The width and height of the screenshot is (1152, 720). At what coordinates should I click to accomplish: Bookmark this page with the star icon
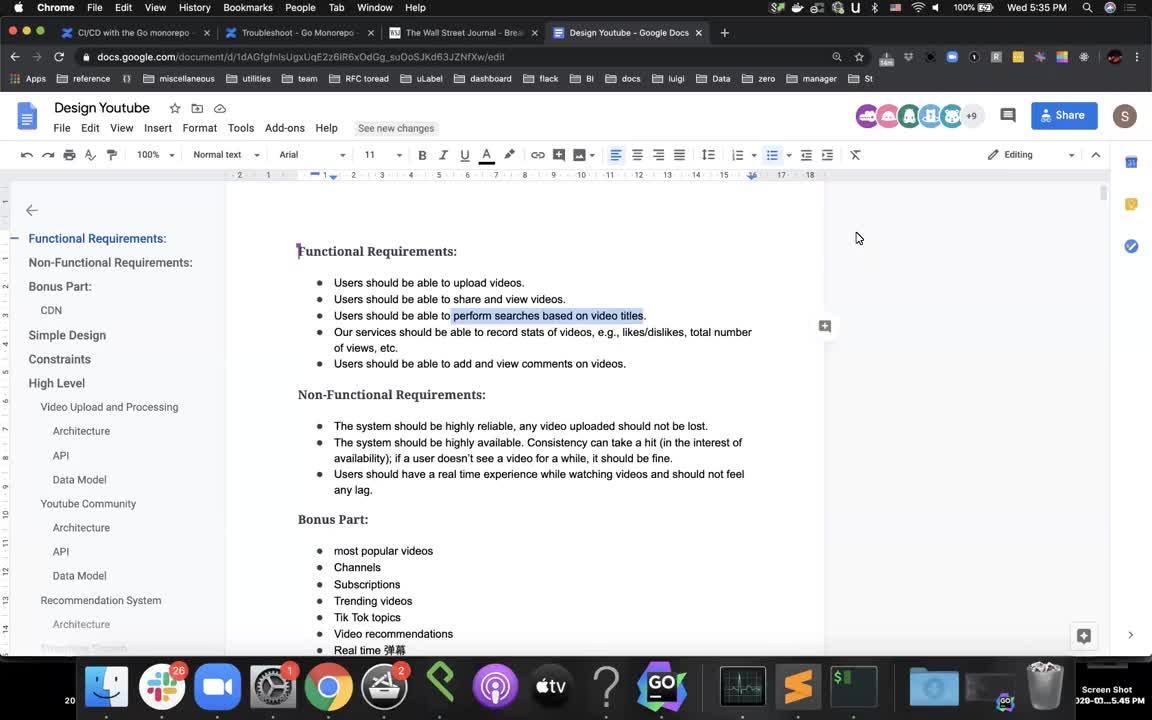click(859, 57)
